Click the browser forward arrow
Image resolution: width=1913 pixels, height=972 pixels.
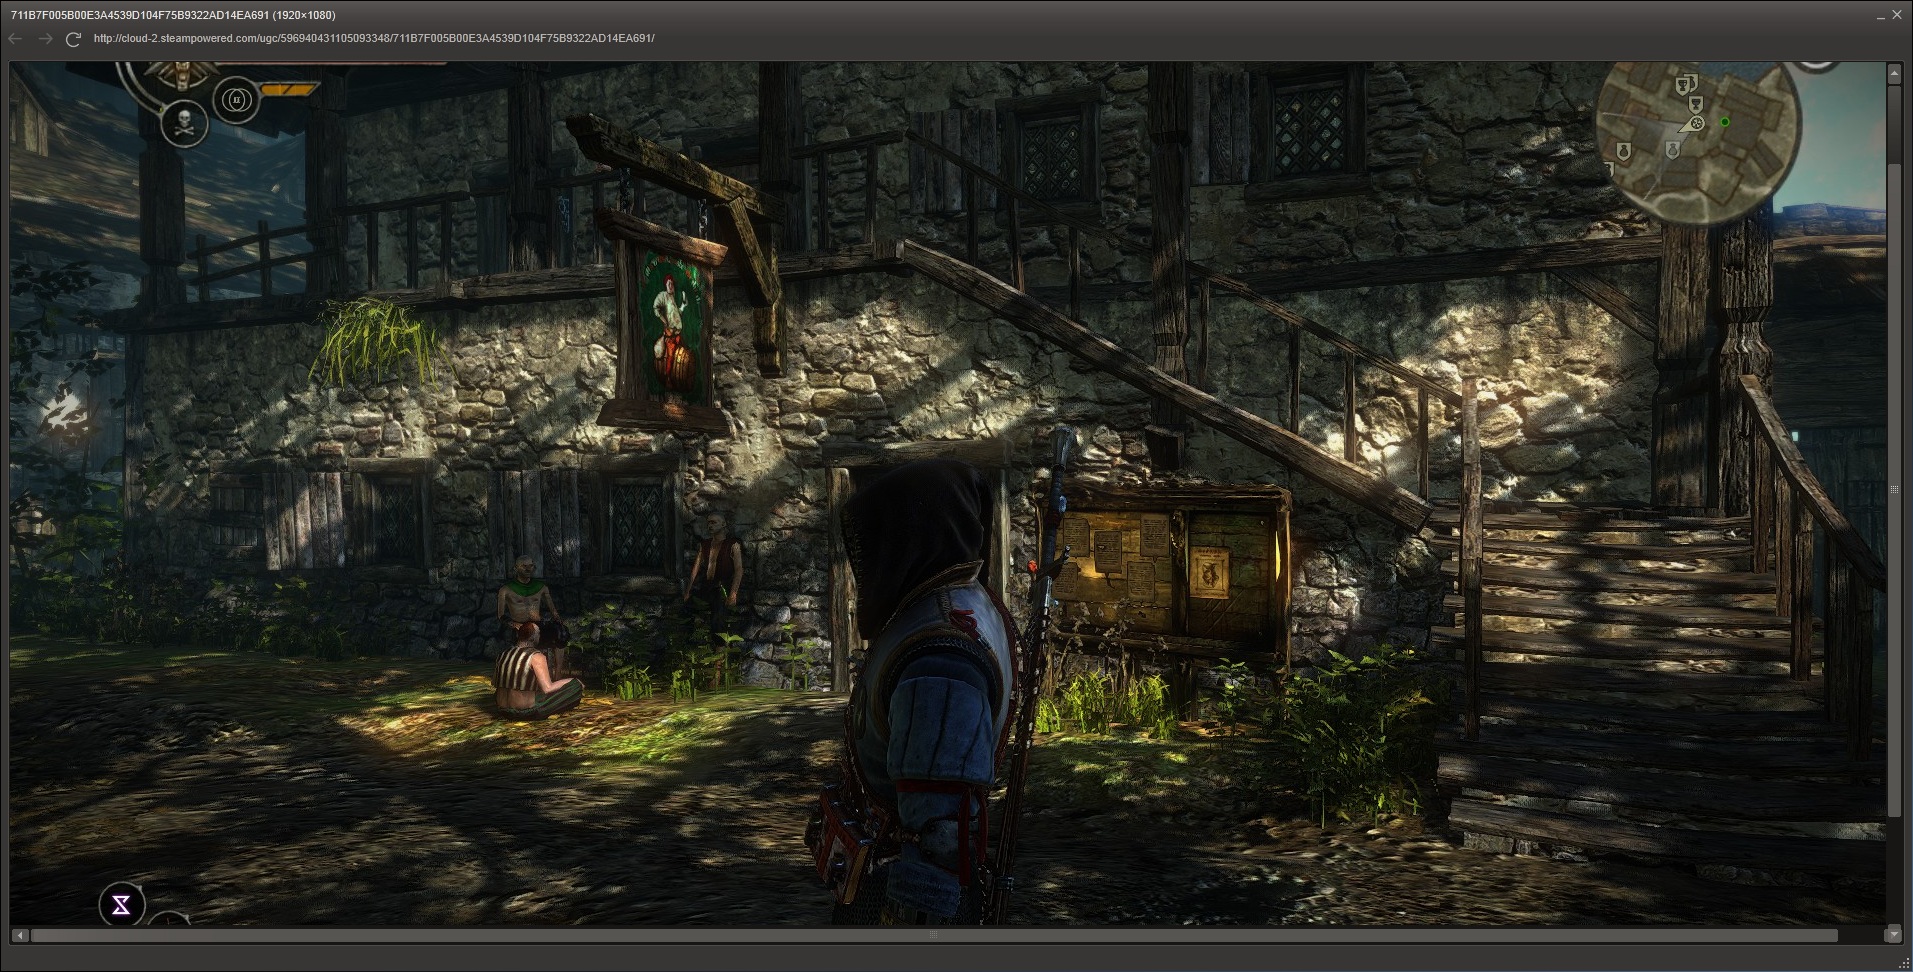pyautogui.click(x=45, y=39)
